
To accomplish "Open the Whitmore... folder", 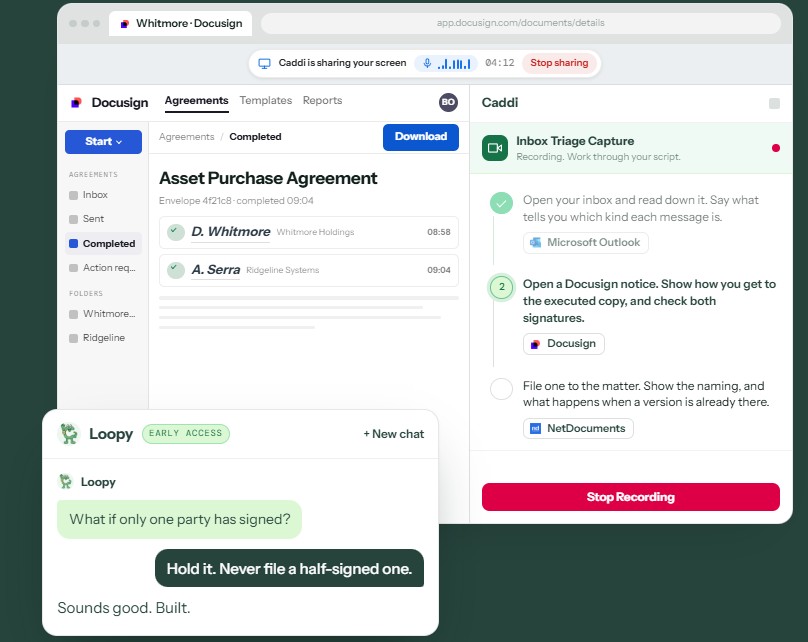I will 103,314.
